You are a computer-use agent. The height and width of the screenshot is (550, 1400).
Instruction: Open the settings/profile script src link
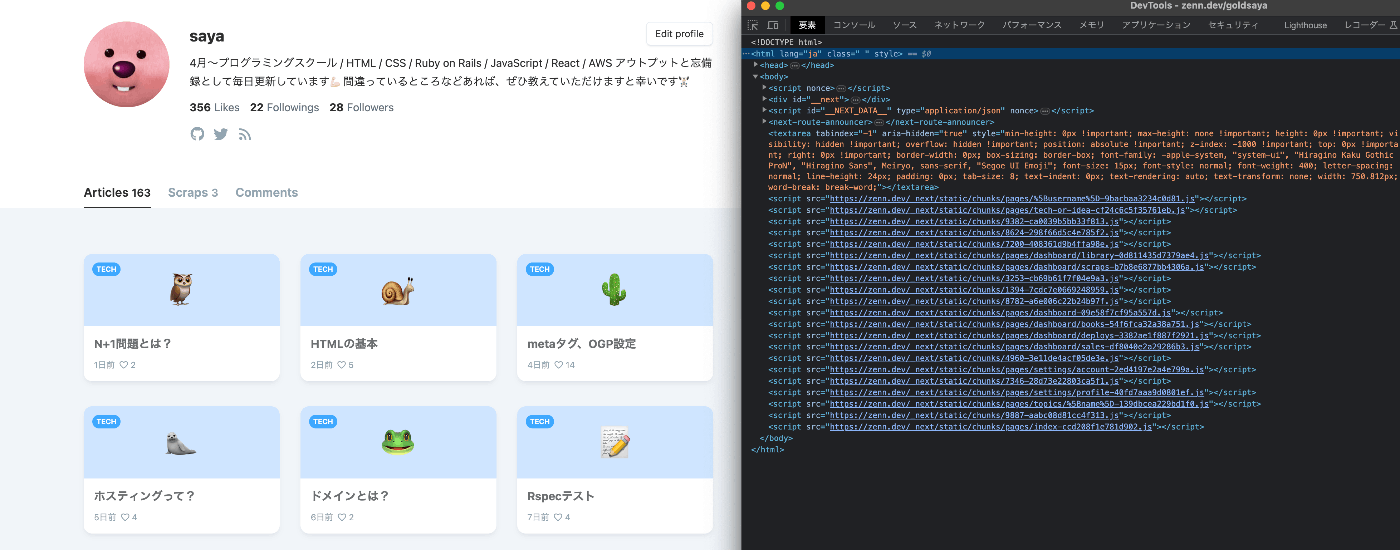click(1016, 392)
